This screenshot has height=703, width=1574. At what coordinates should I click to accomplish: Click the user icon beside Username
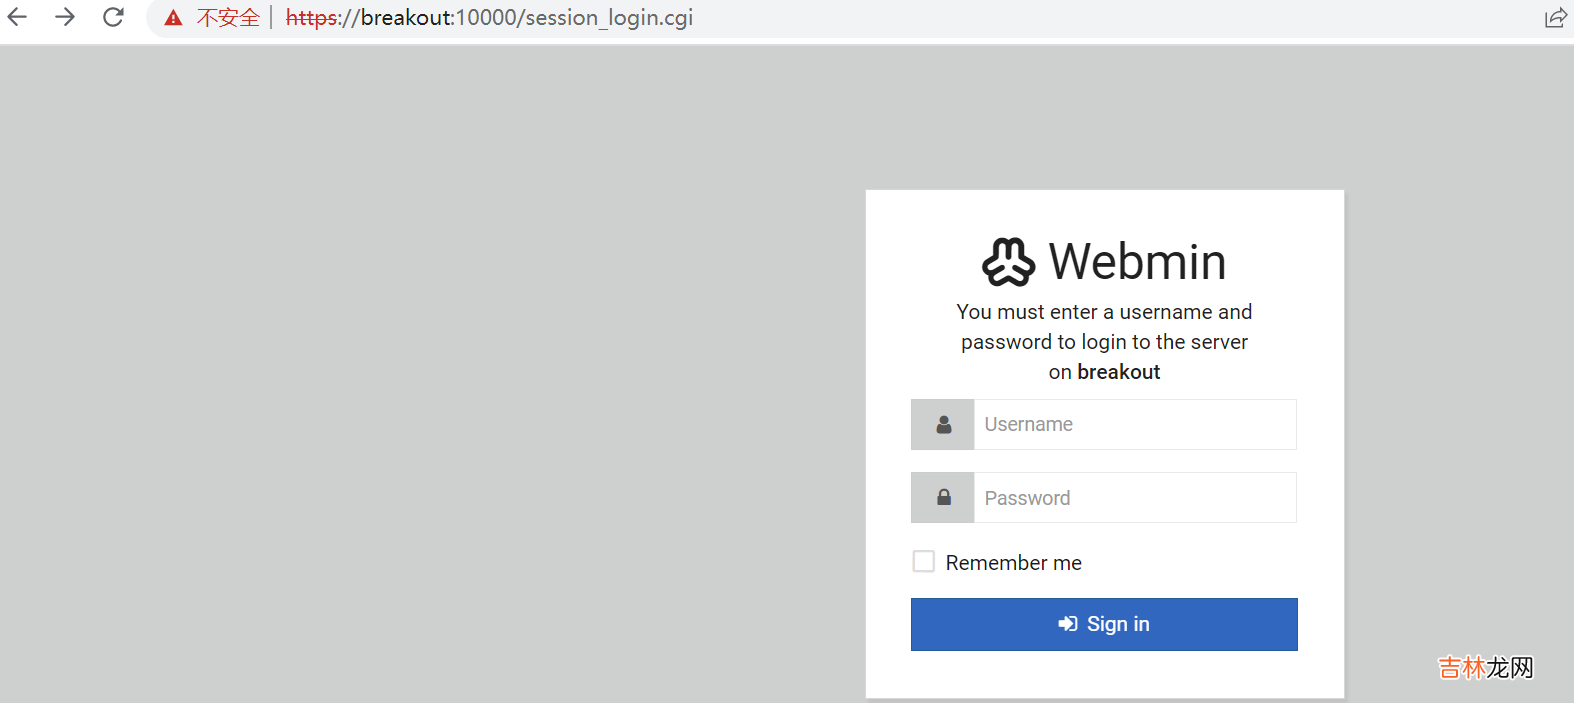pos(943,425)
